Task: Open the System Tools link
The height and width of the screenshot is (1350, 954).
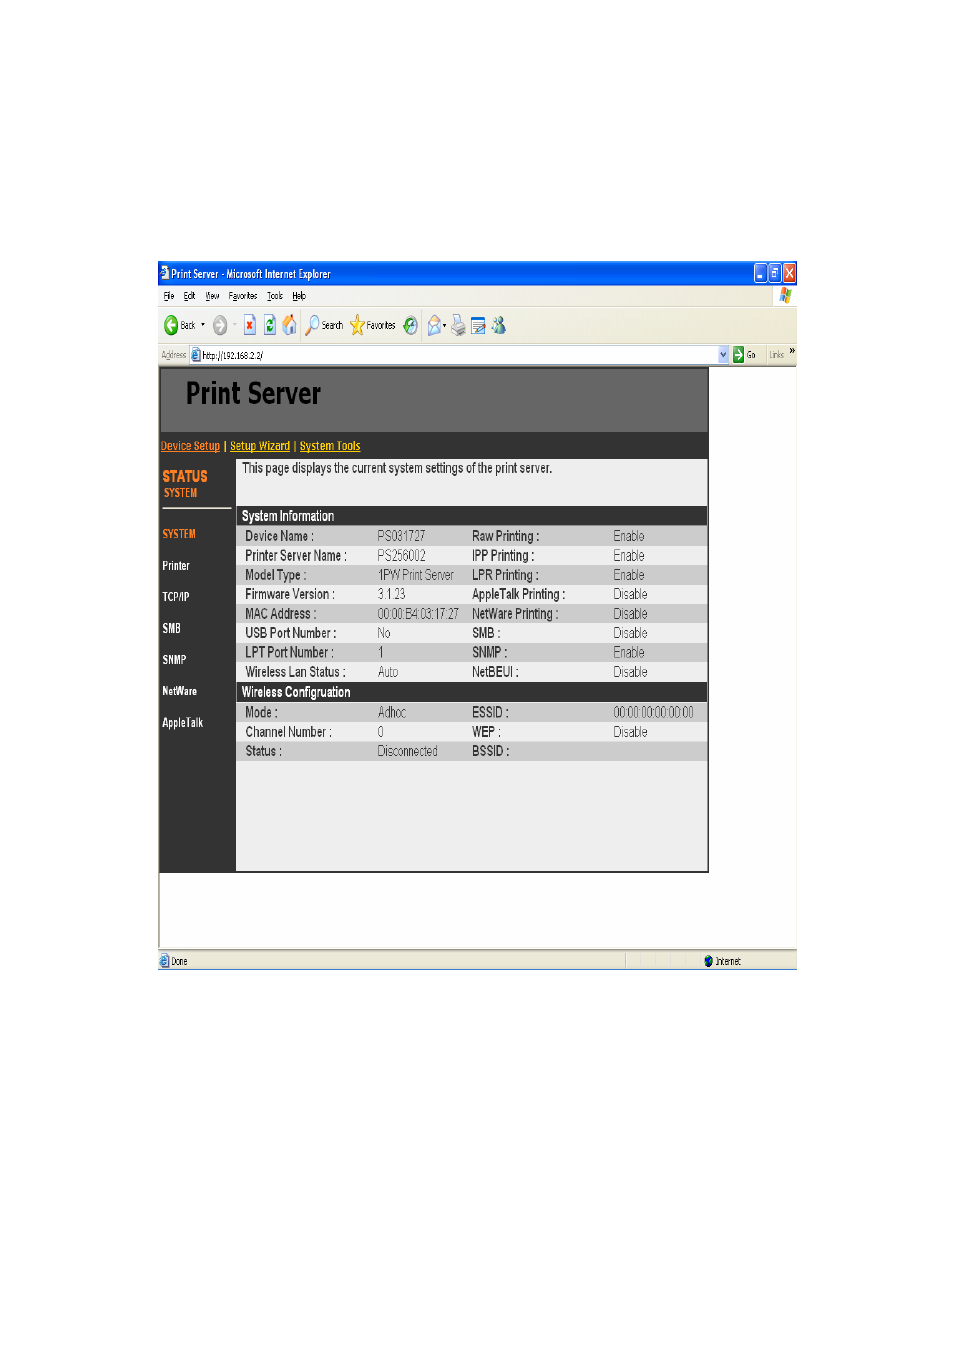Action: 330,446
